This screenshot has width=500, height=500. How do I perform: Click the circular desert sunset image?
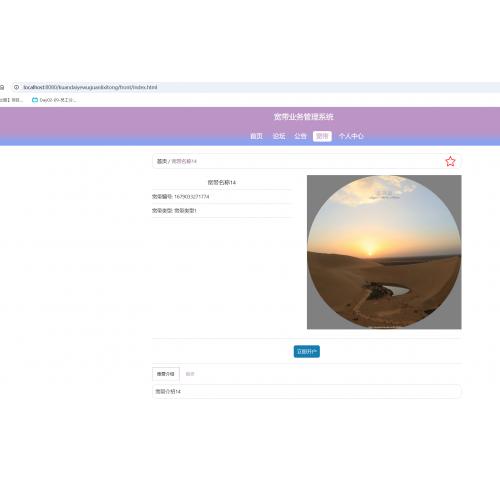(x=384, y=252)
